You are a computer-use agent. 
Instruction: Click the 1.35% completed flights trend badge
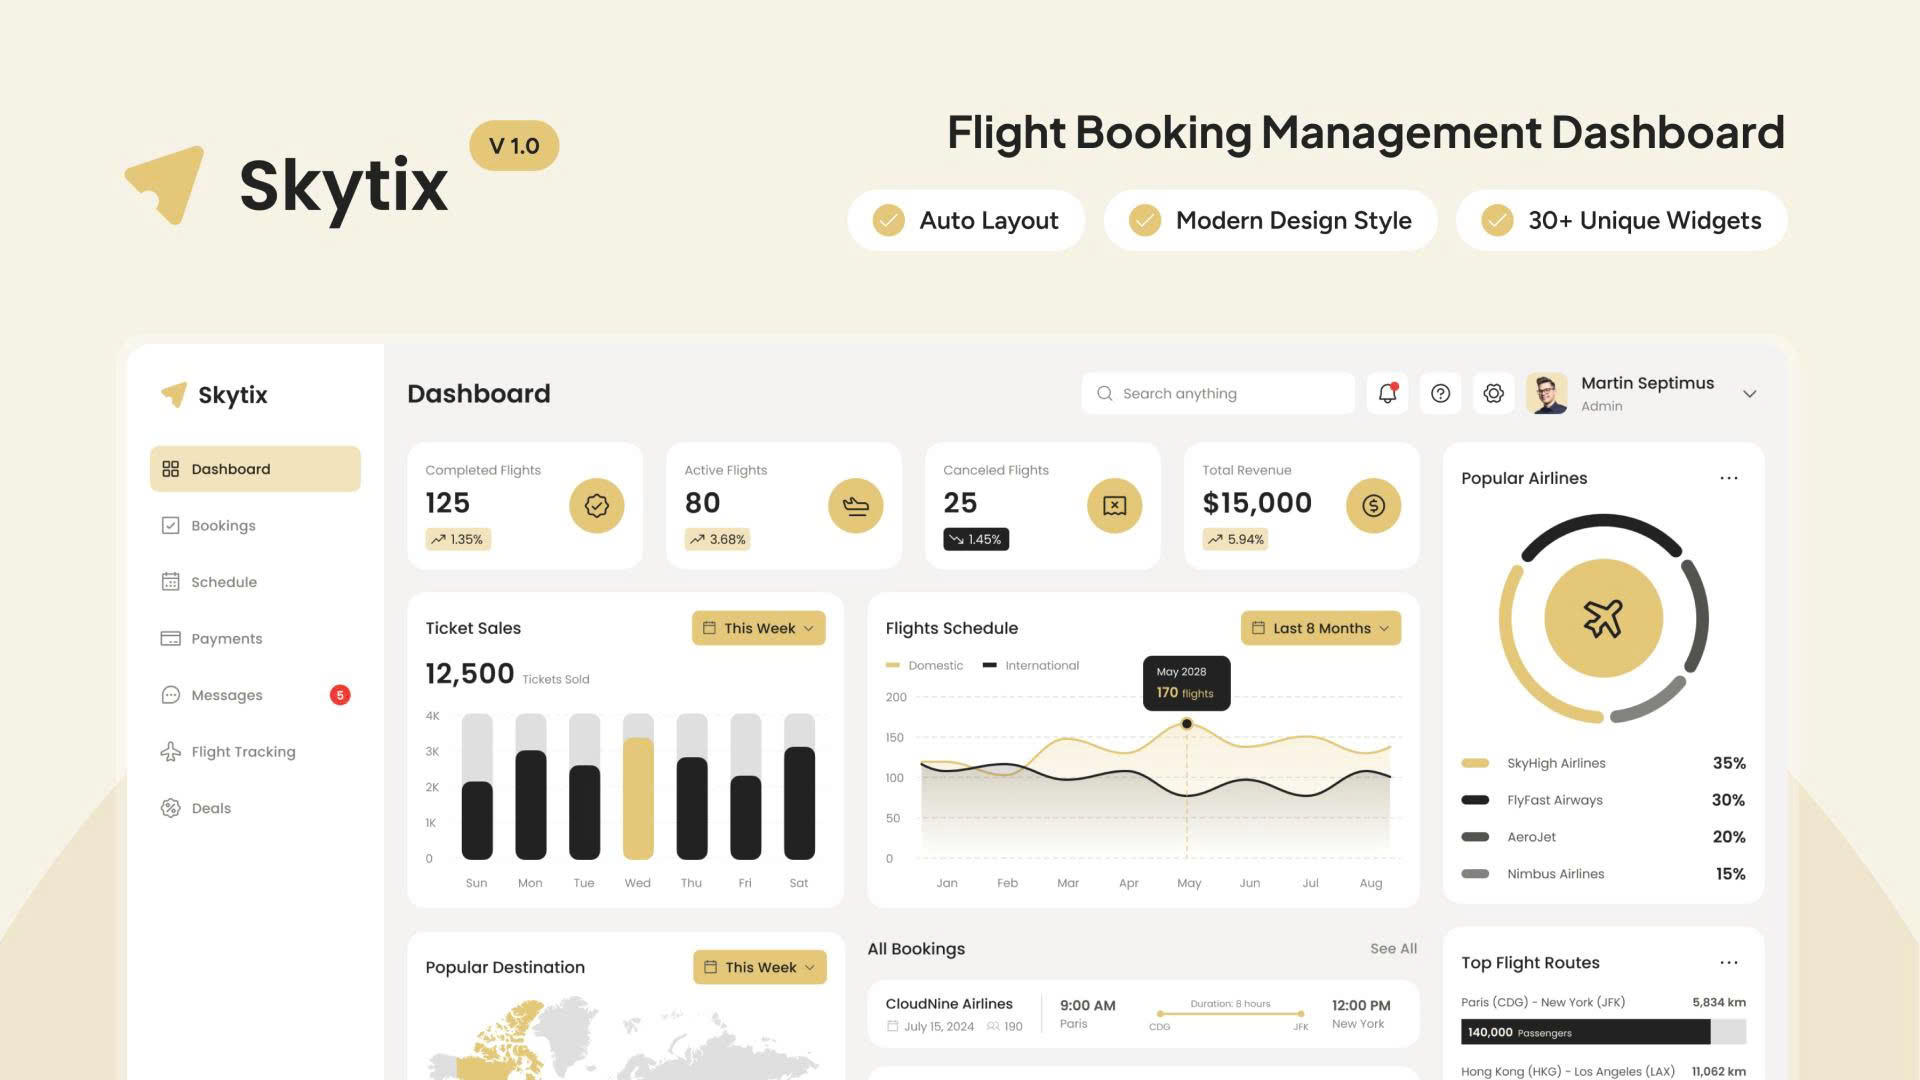(458, 539)
